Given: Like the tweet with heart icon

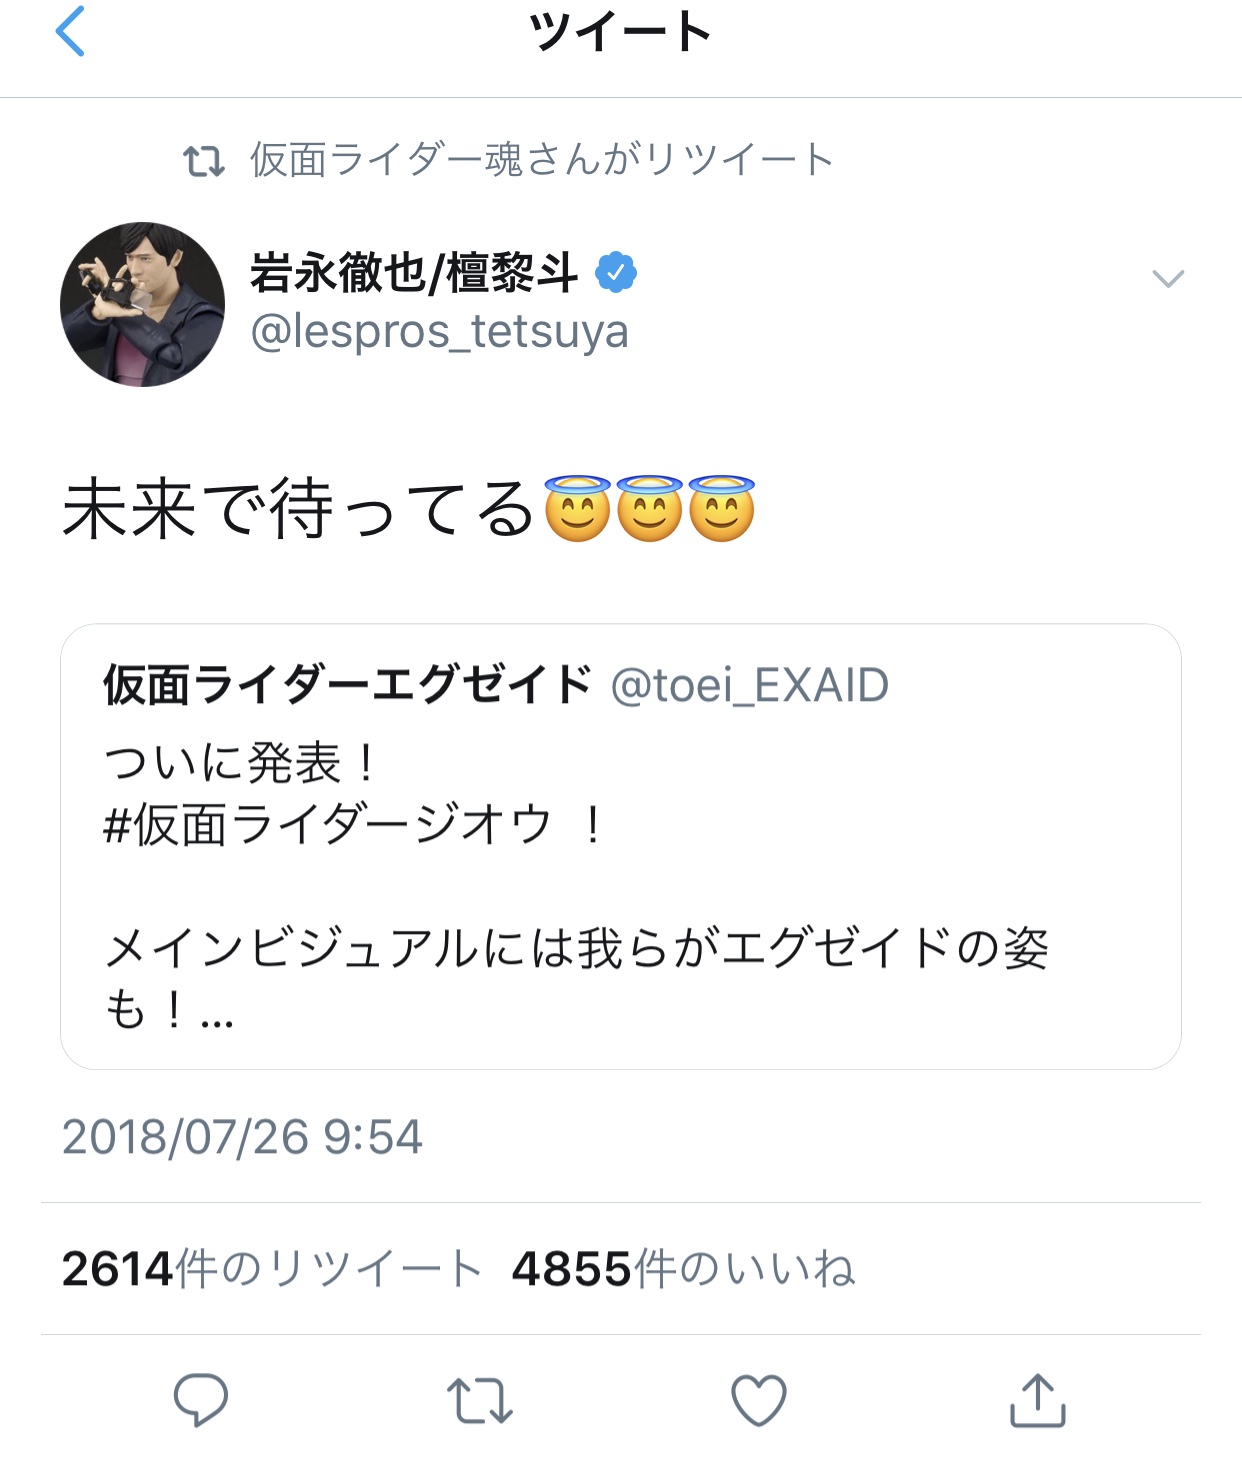Looking at the screenshot, I should click(759, 1400).
